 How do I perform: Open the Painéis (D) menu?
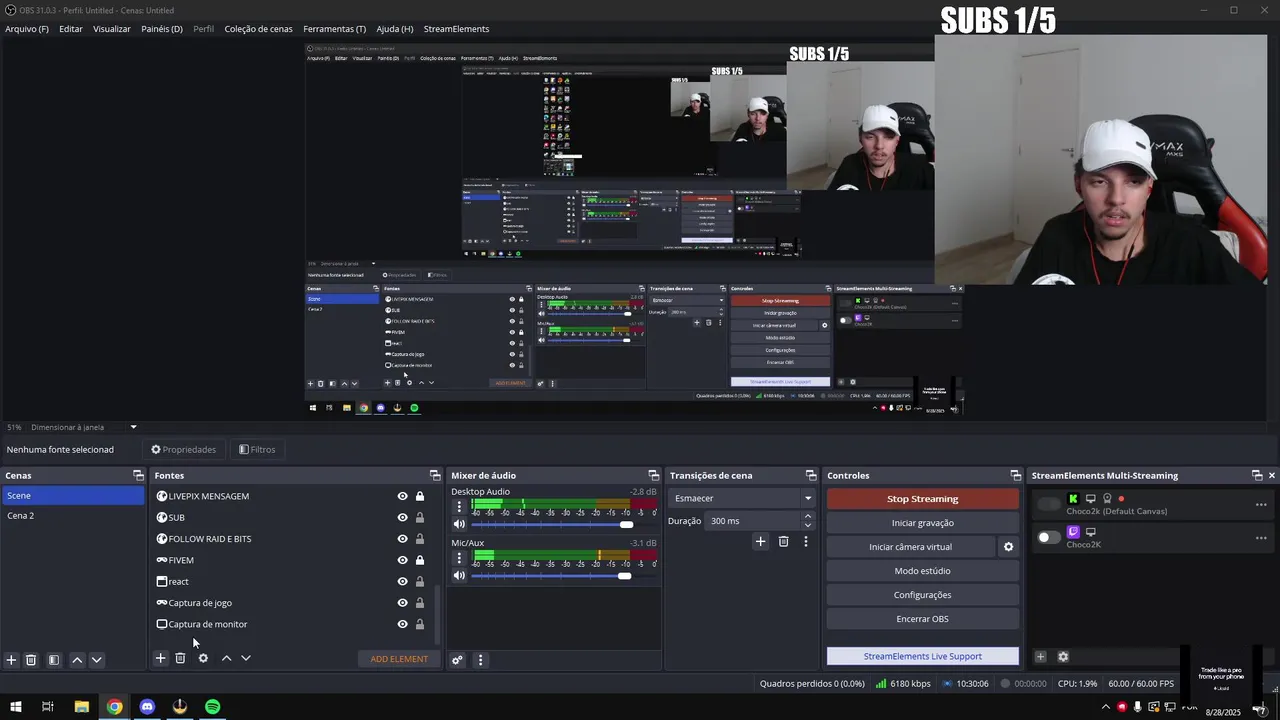coord(162,29)
